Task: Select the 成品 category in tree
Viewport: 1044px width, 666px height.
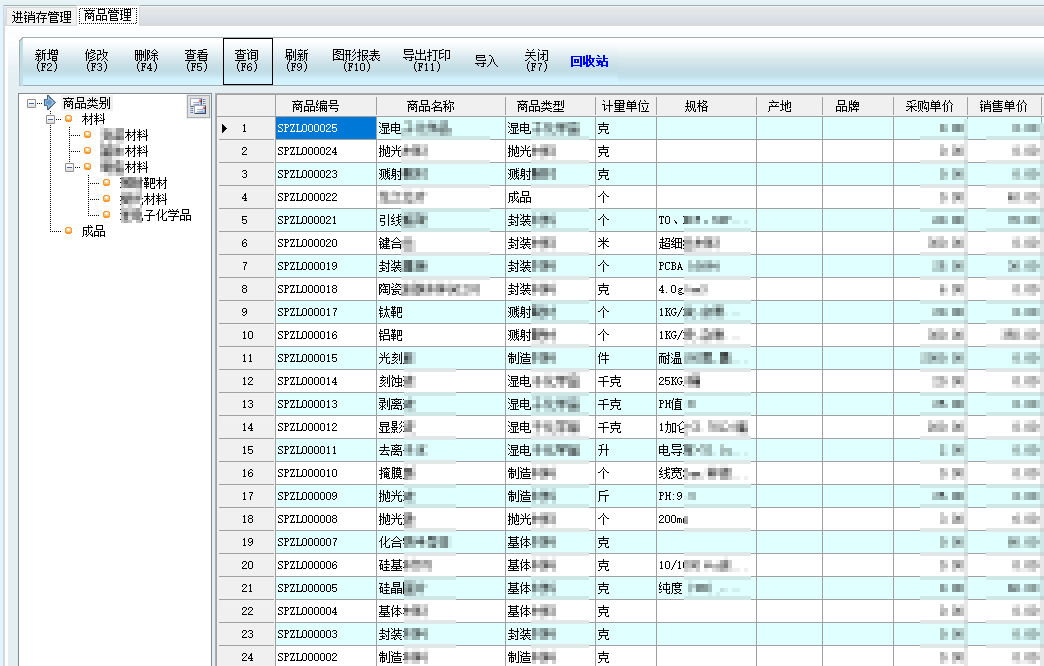Action: click(93, 231)
